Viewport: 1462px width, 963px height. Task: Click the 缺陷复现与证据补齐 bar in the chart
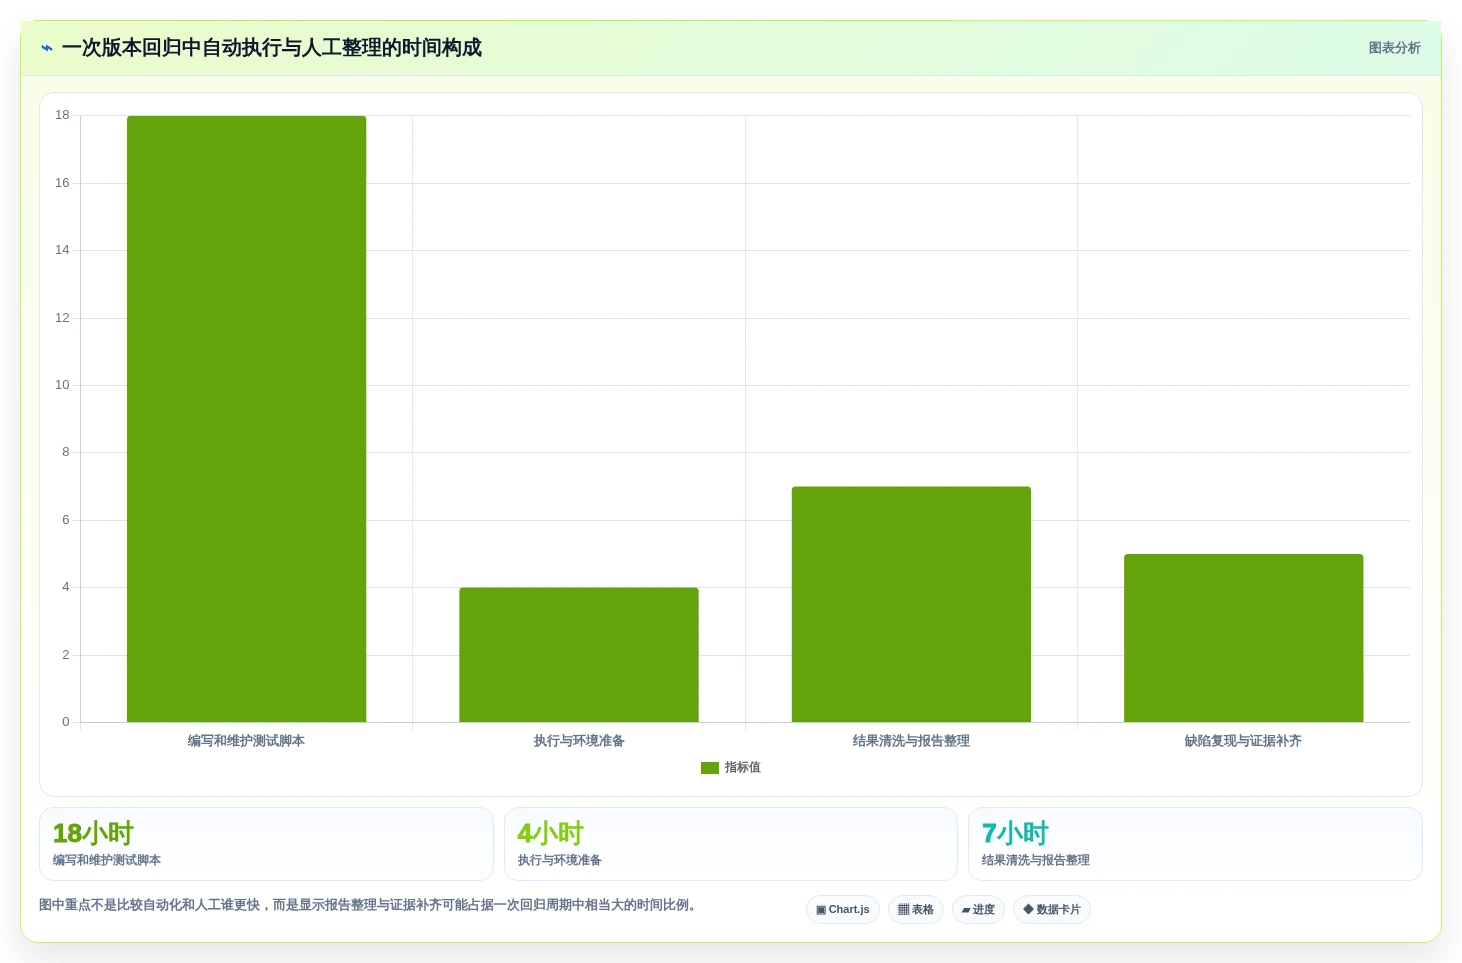1243,638
